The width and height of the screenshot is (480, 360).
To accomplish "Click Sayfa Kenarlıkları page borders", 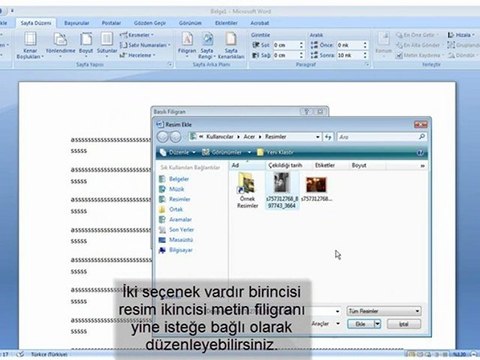I will point(231,46).
